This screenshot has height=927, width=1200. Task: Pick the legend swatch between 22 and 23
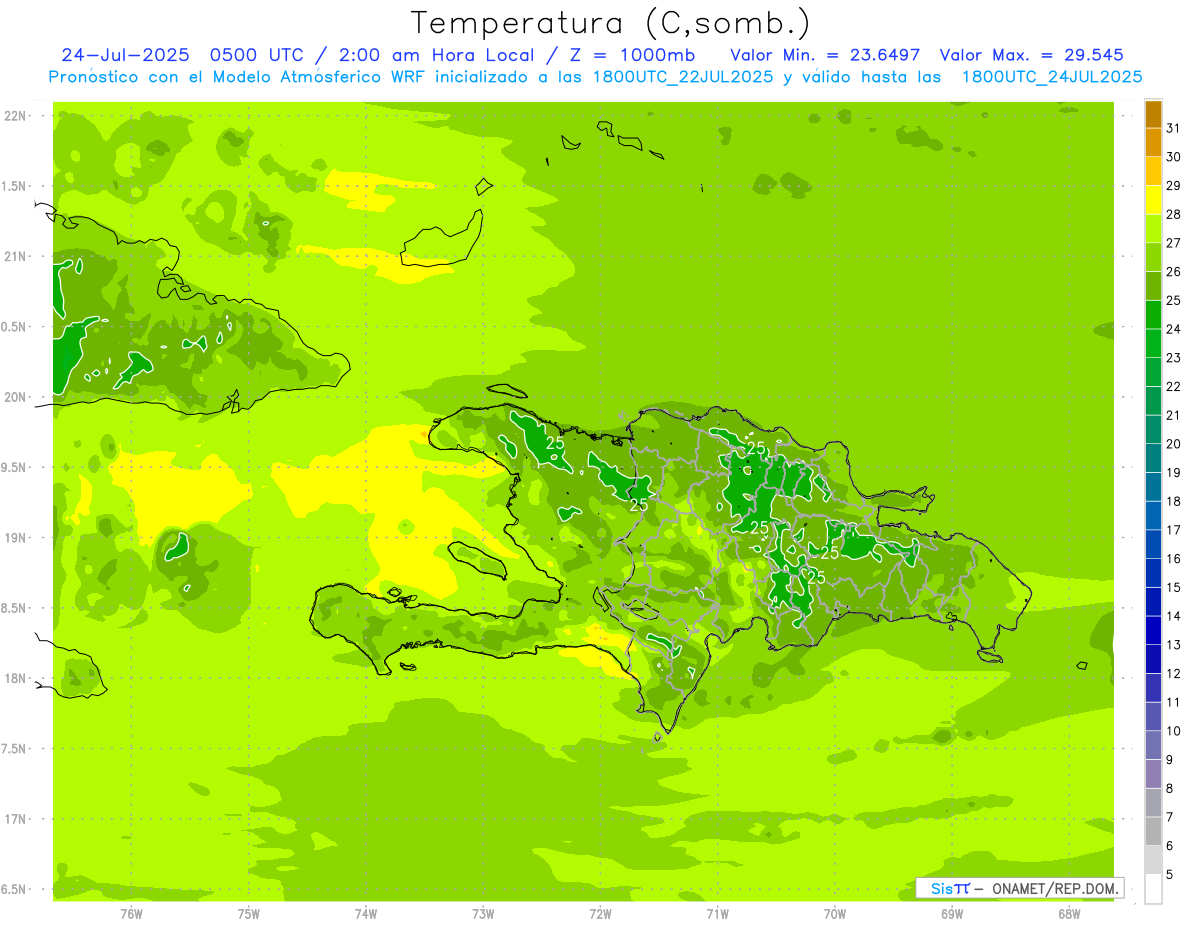pyautogui.click(x=1153, y=372)
